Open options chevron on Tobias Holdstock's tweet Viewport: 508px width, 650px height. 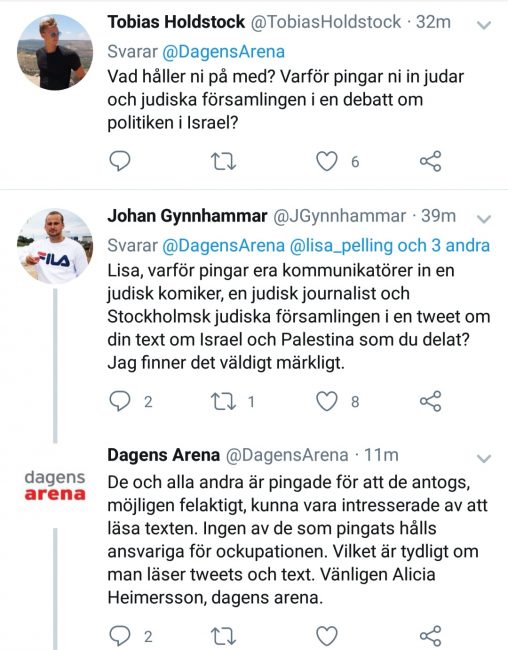coord(484,25)
